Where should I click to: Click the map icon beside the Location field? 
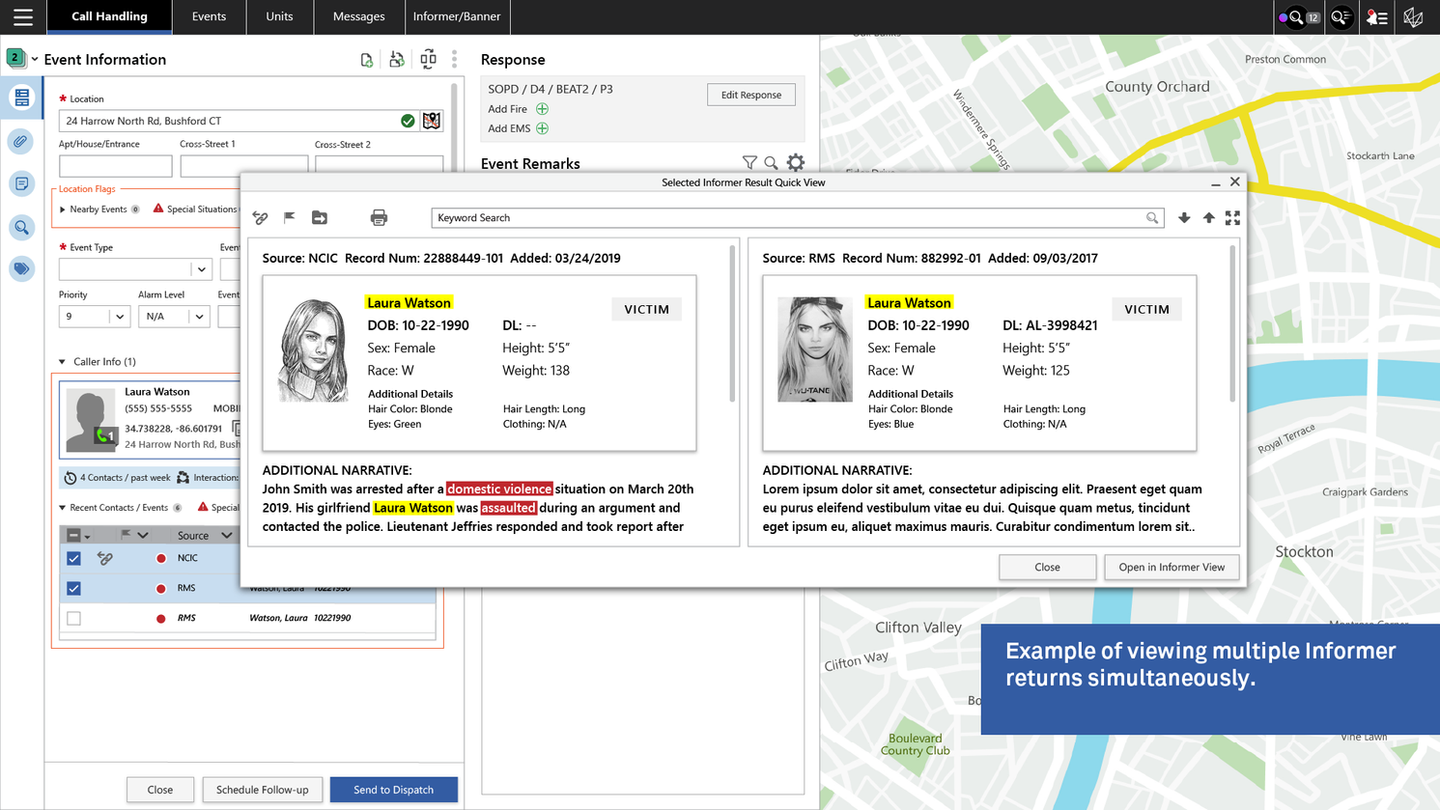click(x=431, y=120)
